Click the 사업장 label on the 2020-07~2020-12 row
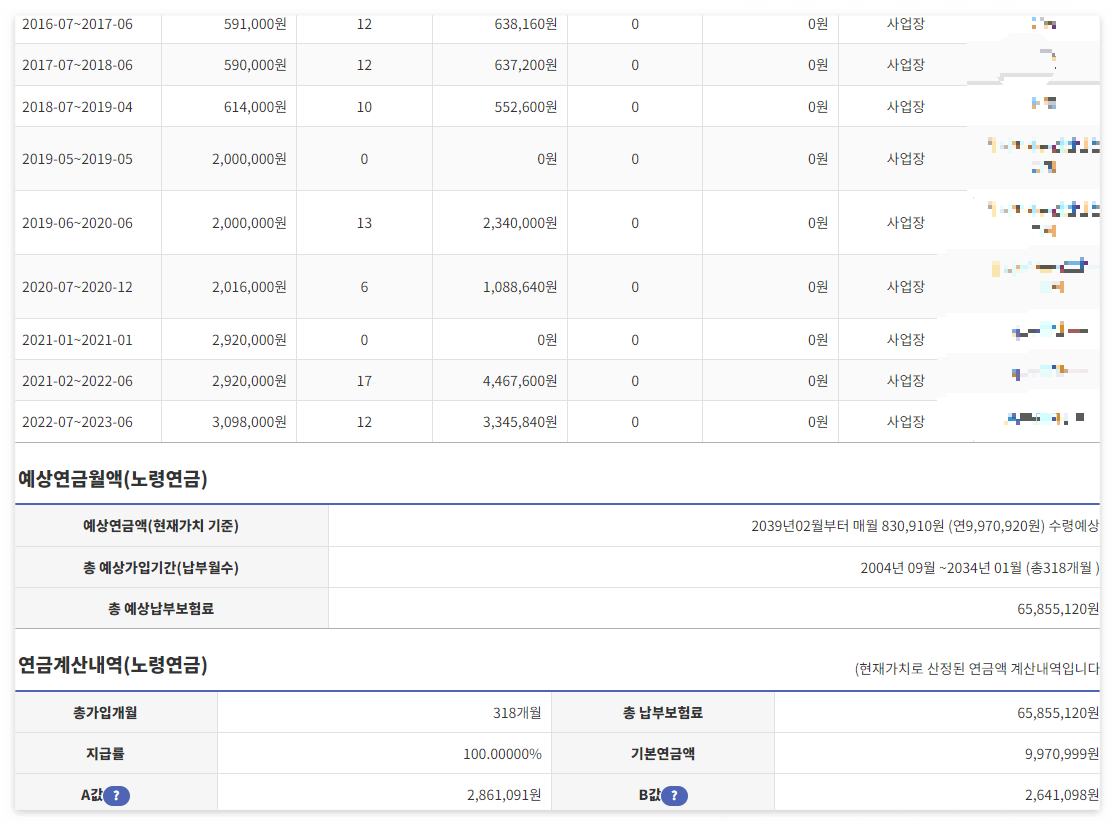This screenshot has height=825, width=1115. coord(902,285)
